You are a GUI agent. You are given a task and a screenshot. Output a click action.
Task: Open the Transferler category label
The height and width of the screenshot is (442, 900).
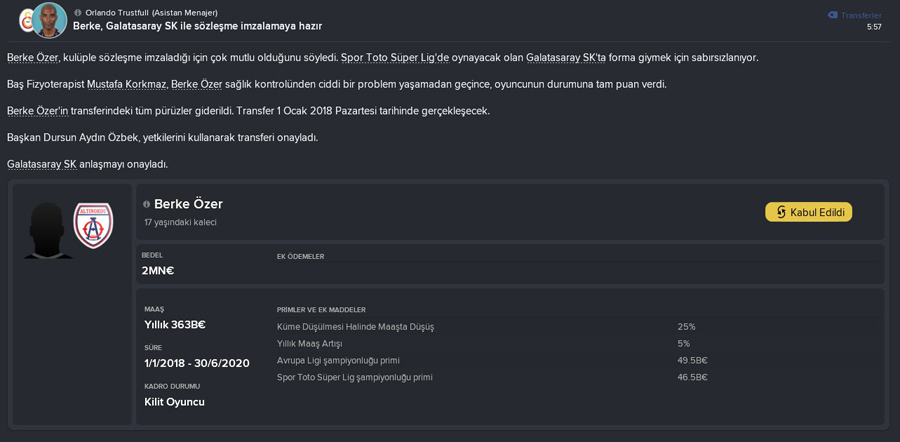coord(861,15)
